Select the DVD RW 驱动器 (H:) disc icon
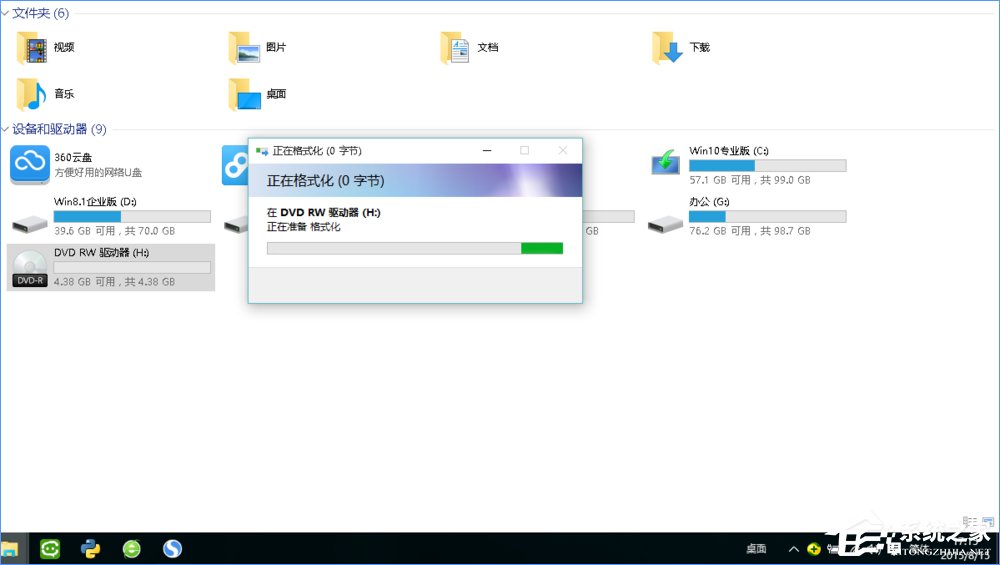Viewport: 1000px width, 565px height. coord(29,268)
